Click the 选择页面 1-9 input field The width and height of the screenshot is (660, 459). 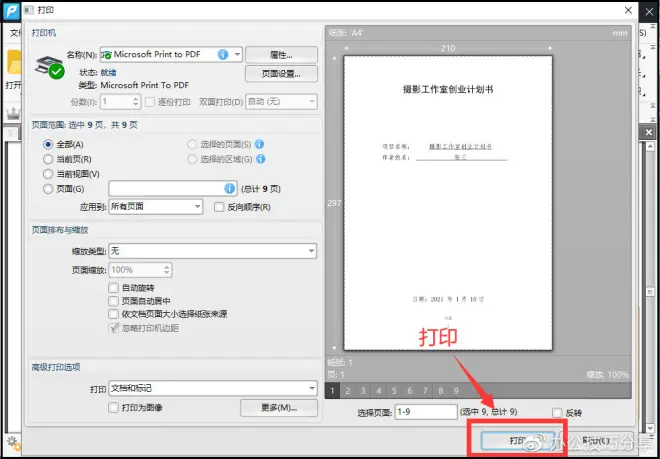[x=426, y=412]
